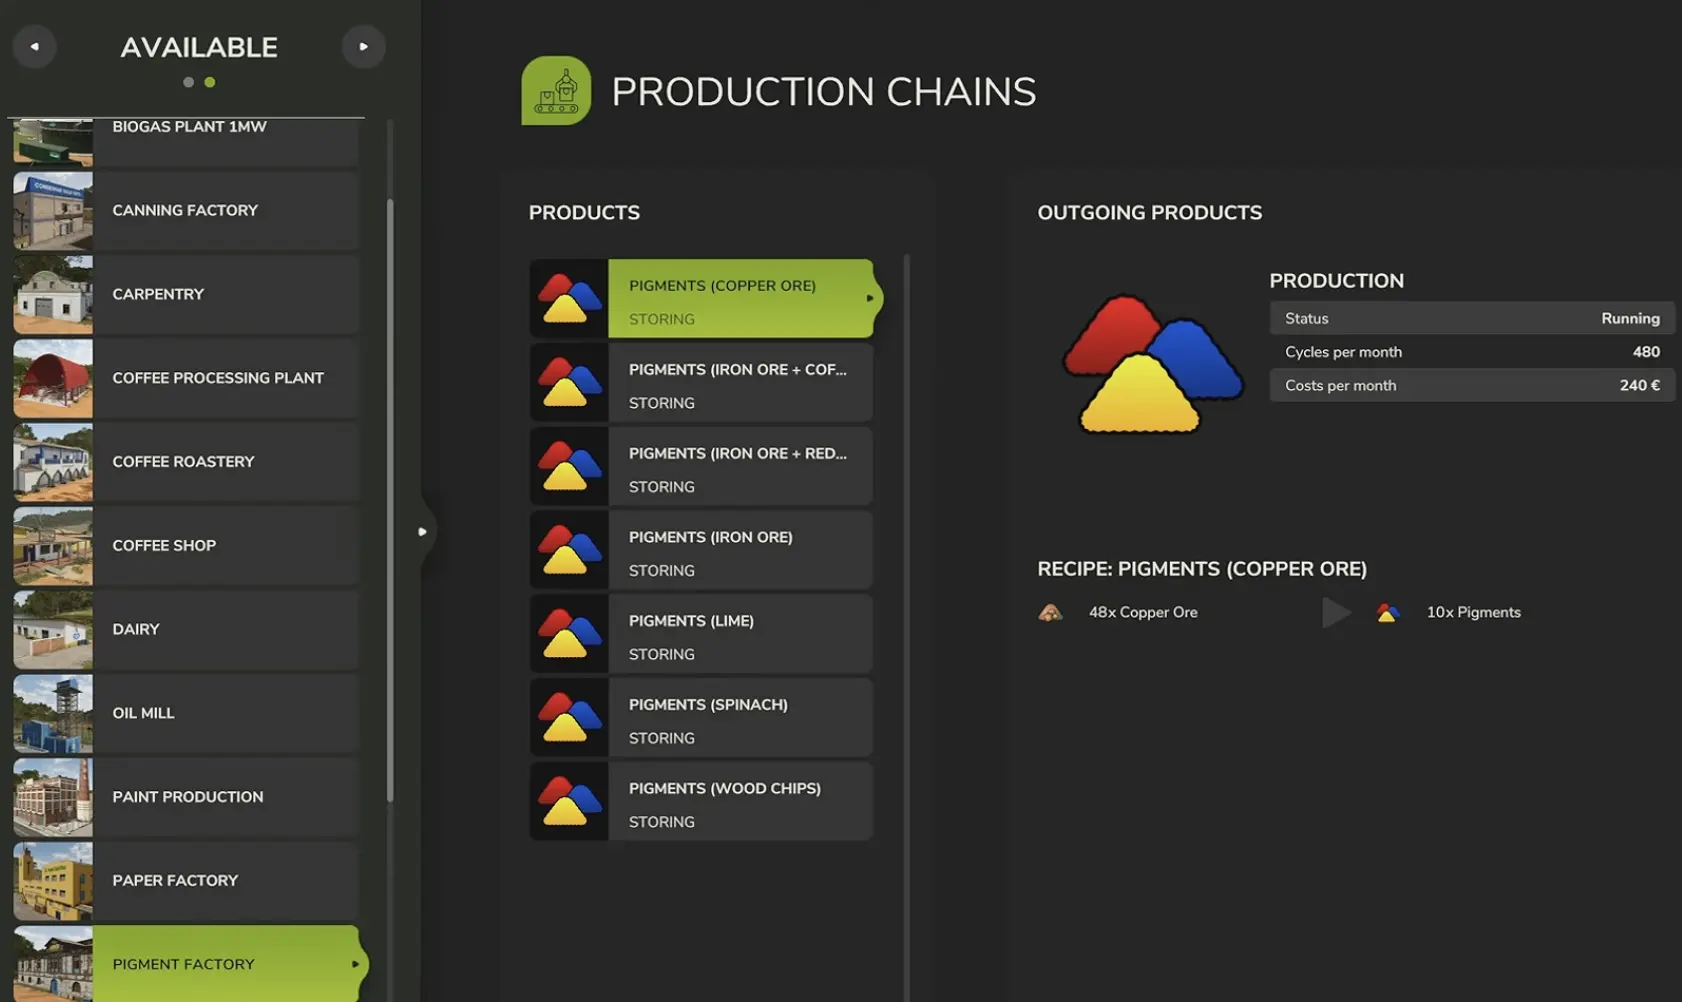Click arrow on Pigment Factory row

[x=355, y=964]
